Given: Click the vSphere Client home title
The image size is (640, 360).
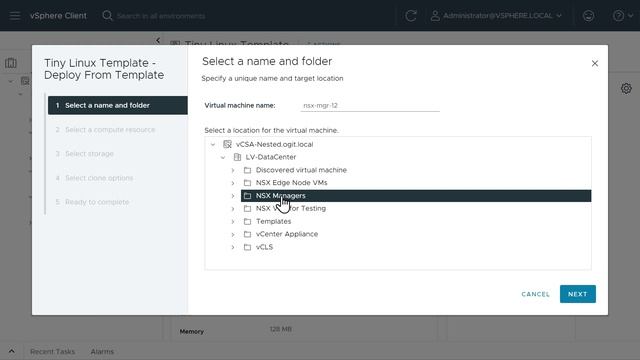Looking at the screenshot, I should coord(58,16).
